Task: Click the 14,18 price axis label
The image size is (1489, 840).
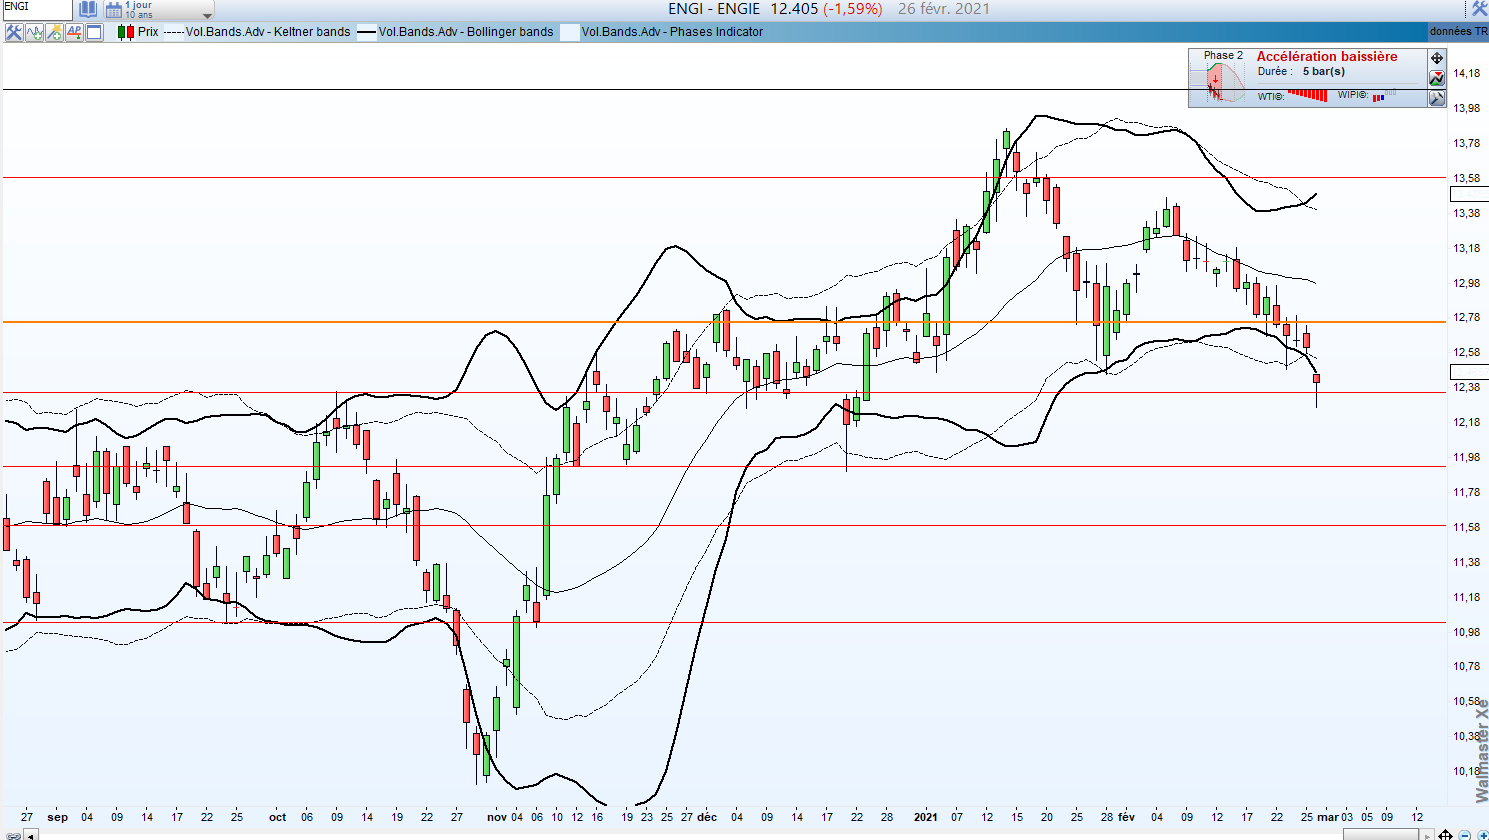Action: (x=1467, y=74)
